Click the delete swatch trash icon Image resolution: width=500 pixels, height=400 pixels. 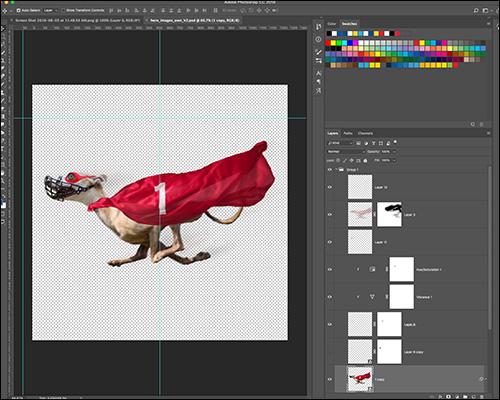pyautogui.click(x=481, y=124)
